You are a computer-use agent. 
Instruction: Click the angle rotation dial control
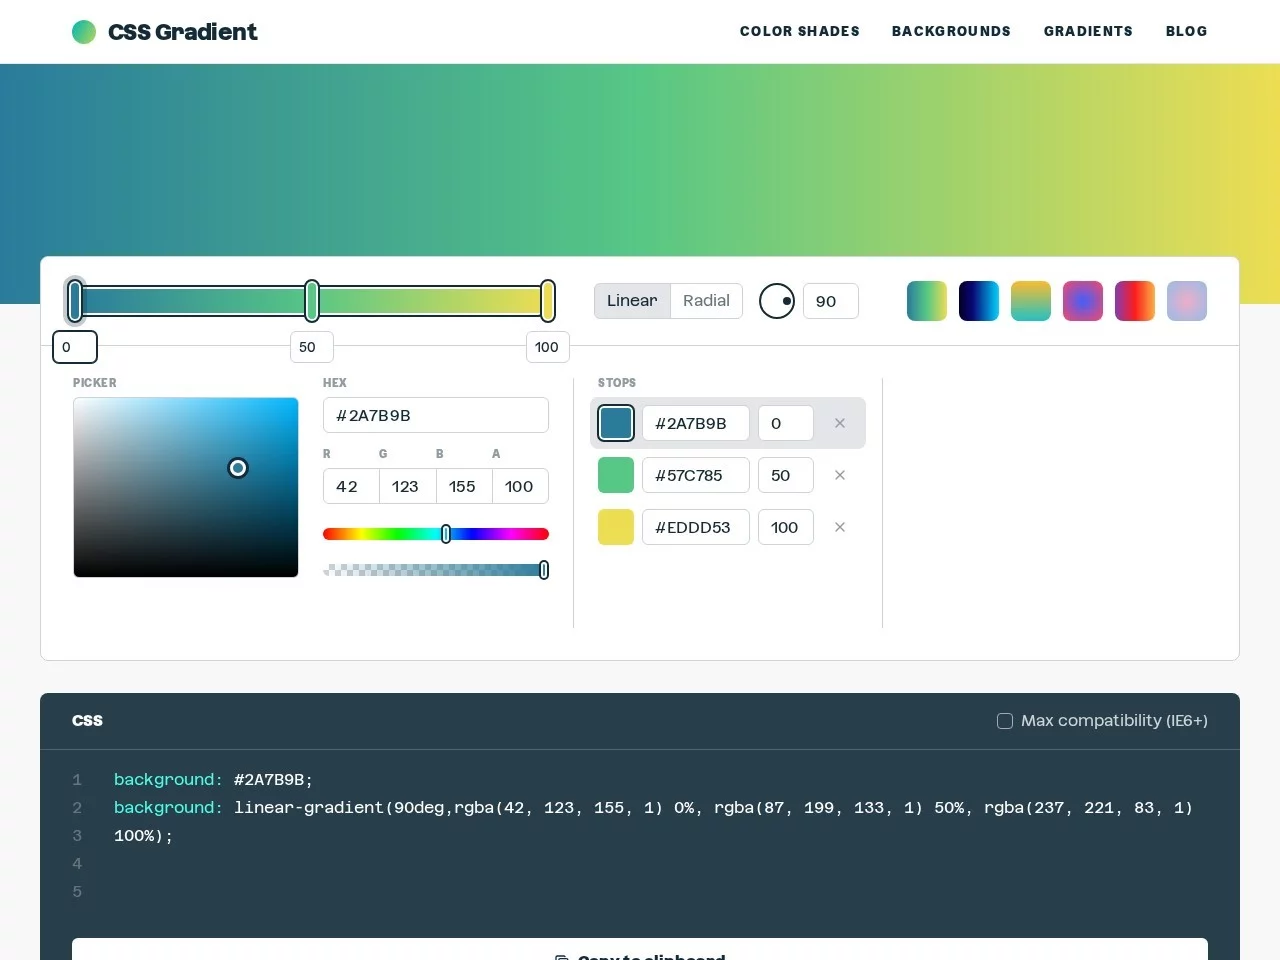[x=777, y=301]
